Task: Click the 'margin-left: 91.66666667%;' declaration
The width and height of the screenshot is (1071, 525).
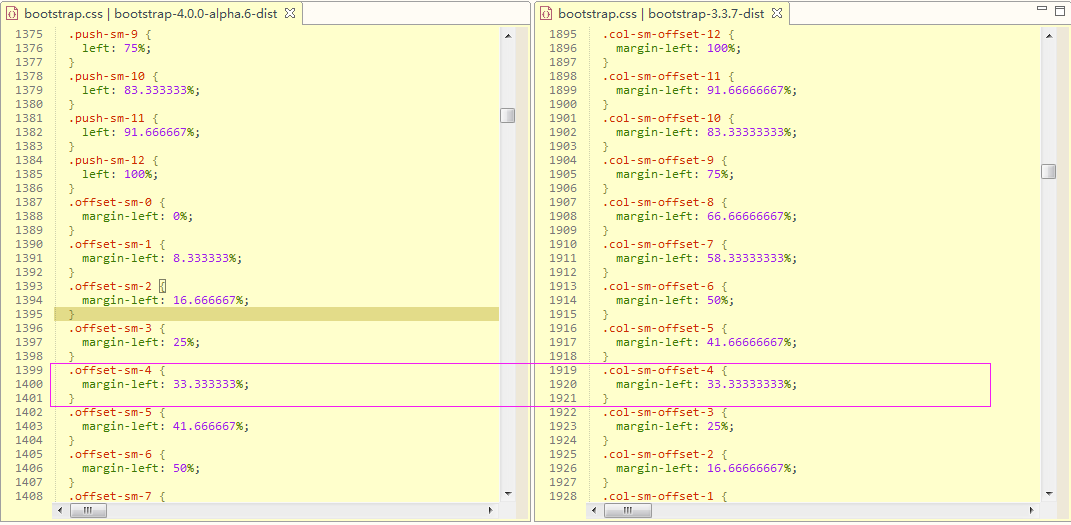Action: [x=706, y=90]
